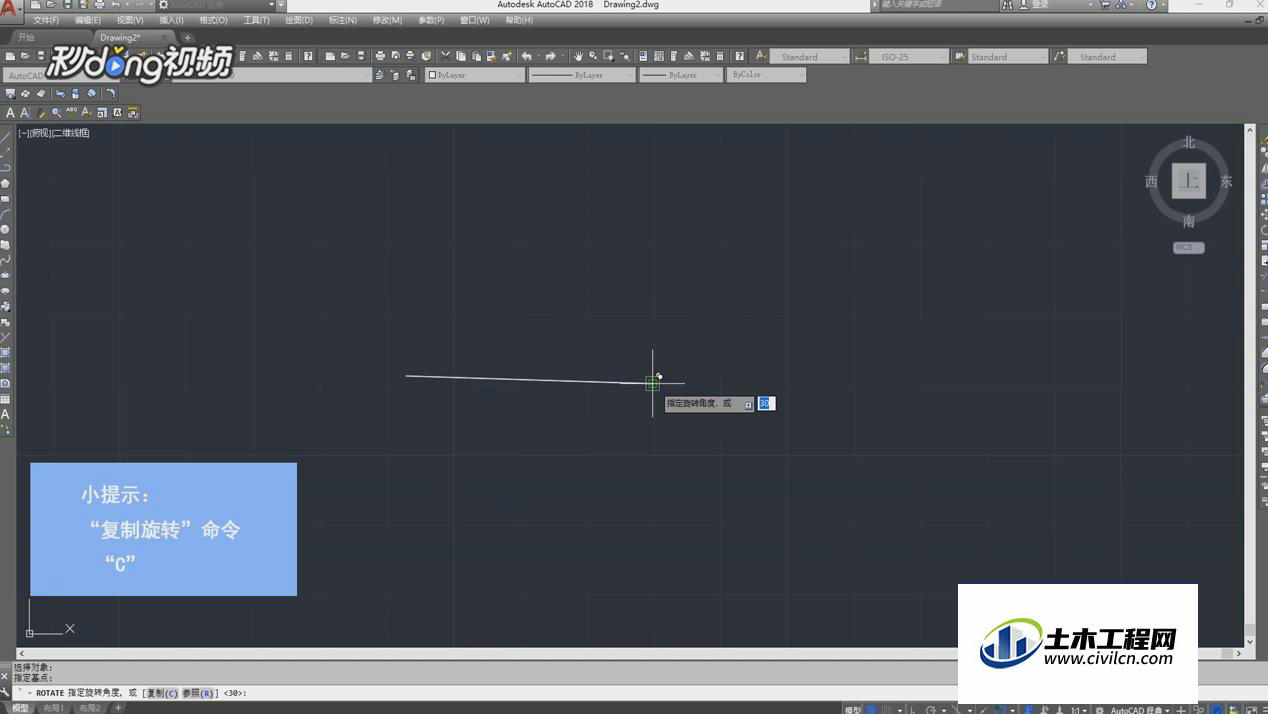
Task: Click the Undo arrow in standard toolbar
Action: tap(527, 56)
